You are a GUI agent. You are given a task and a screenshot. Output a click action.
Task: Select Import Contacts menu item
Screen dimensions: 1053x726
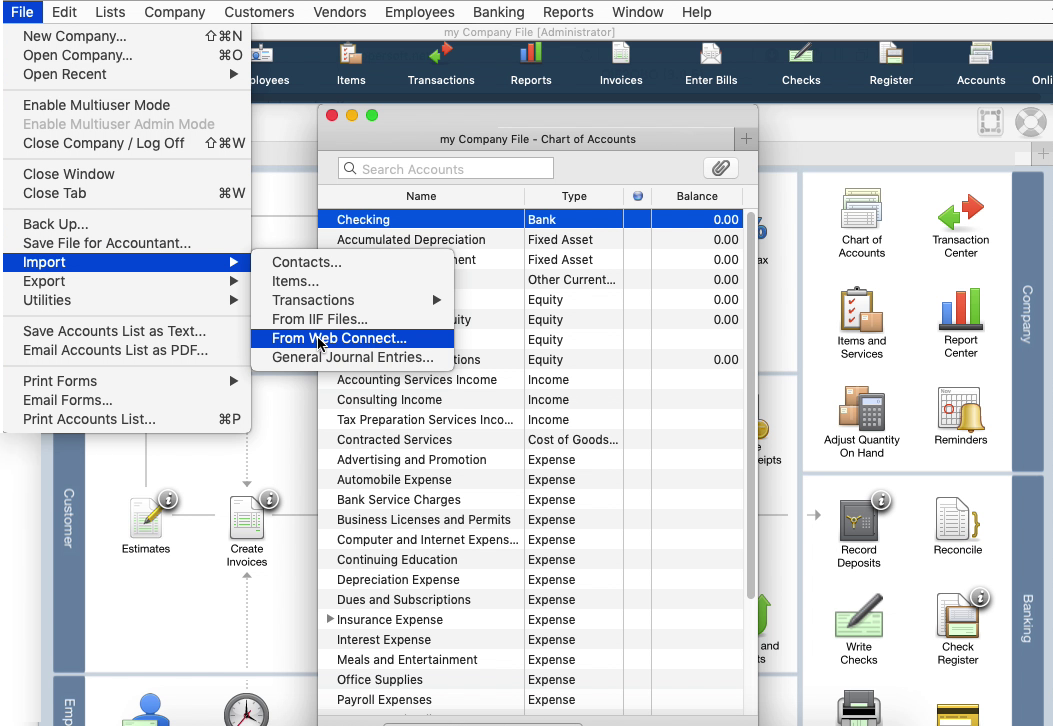[353, 262]
